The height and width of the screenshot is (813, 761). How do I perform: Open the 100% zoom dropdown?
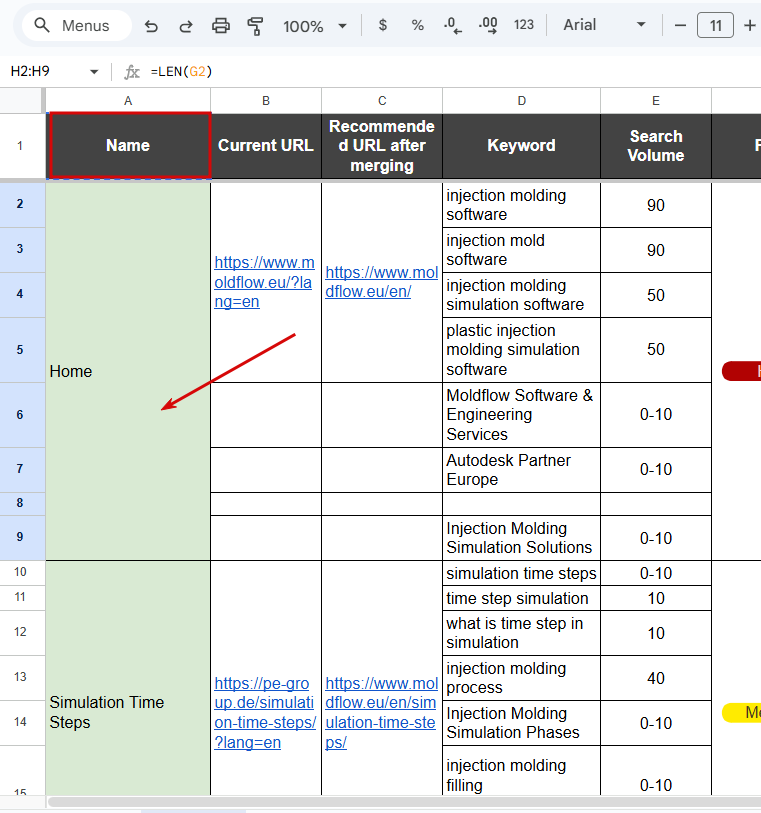click(x=315, y=25)
